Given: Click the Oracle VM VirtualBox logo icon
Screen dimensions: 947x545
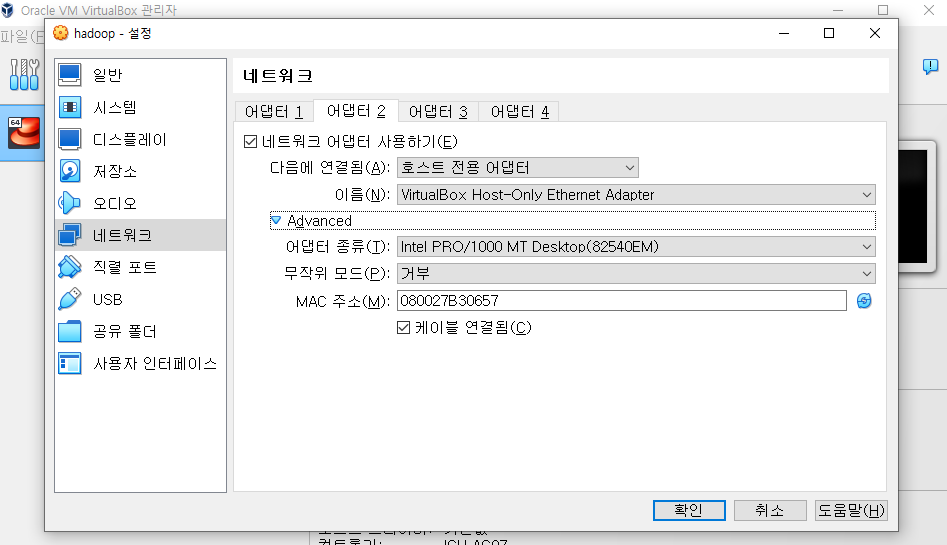Looking at the screenshot, I should (x=7, y=10).
